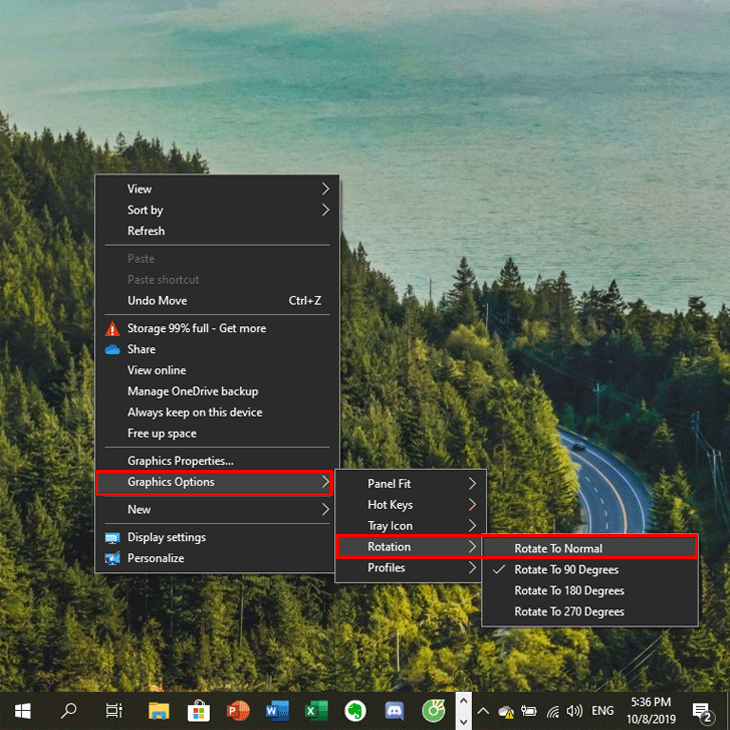730x730 pixels.
Task: Launch PowerPoint from the taskbar
Action: 238,711
